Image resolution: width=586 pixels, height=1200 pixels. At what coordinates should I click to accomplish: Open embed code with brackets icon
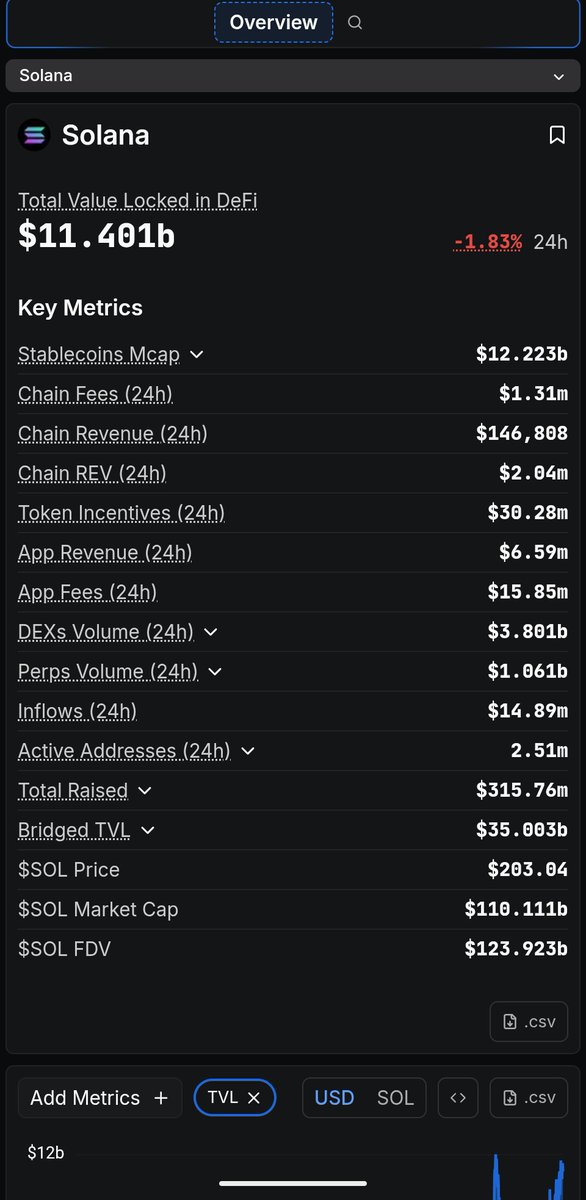[458, 1097]
